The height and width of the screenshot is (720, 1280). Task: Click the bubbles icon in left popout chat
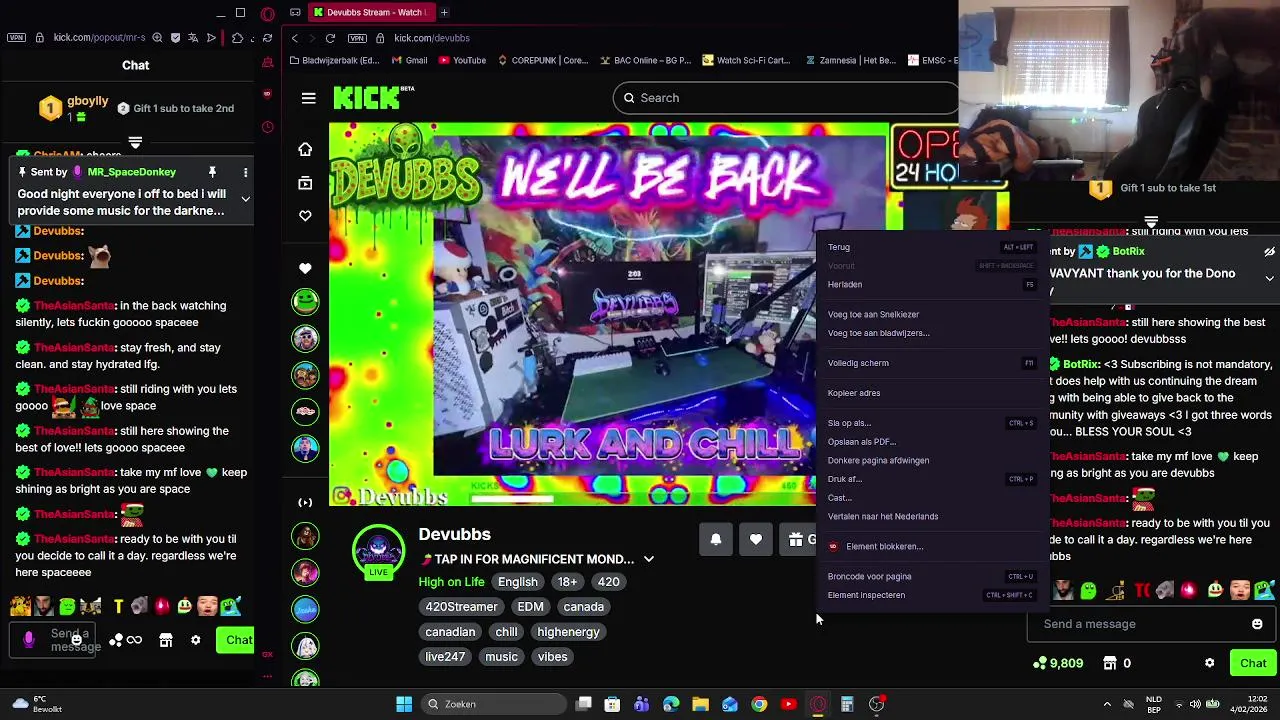point(115,640)
